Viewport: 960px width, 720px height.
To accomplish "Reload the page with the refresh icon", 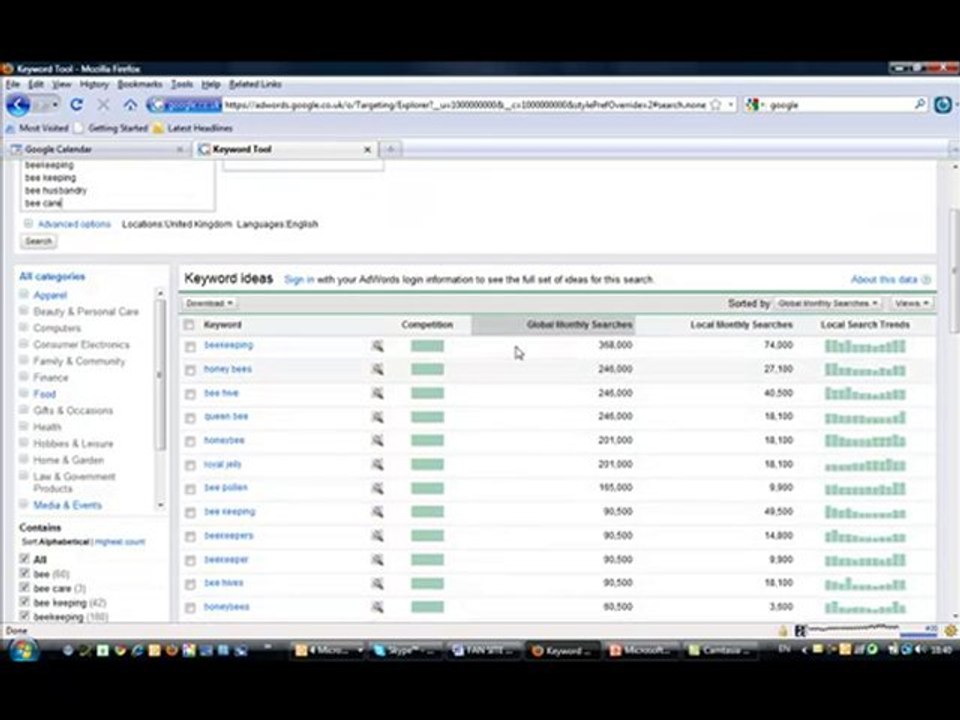I will [77, 105].
